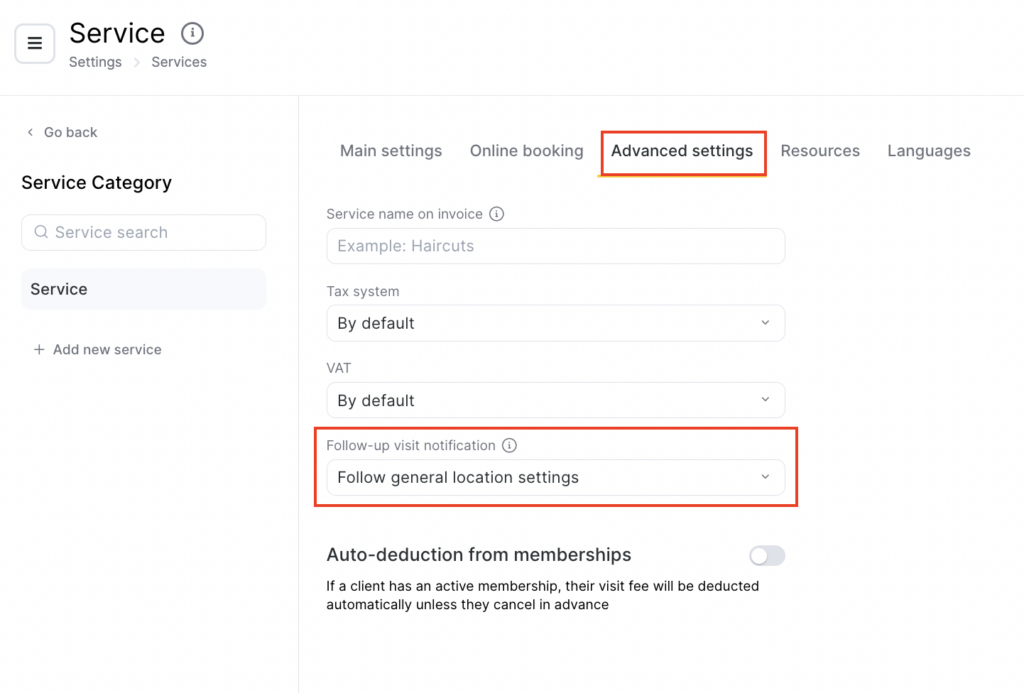Image resolution: width=1024 pixels, height=693 pixels.
Task: Open Follow-up visit notification dropdown
Action: click(x=555, y=477)
